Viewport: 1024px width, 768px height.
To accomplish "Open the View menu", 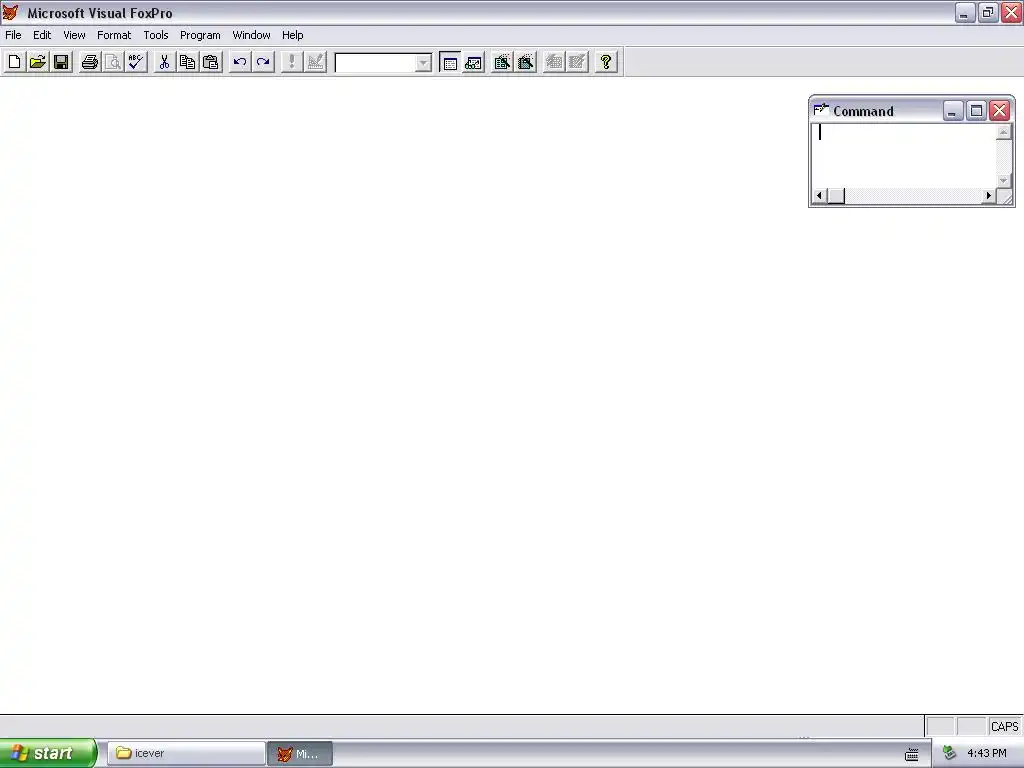I will (74, 35).
